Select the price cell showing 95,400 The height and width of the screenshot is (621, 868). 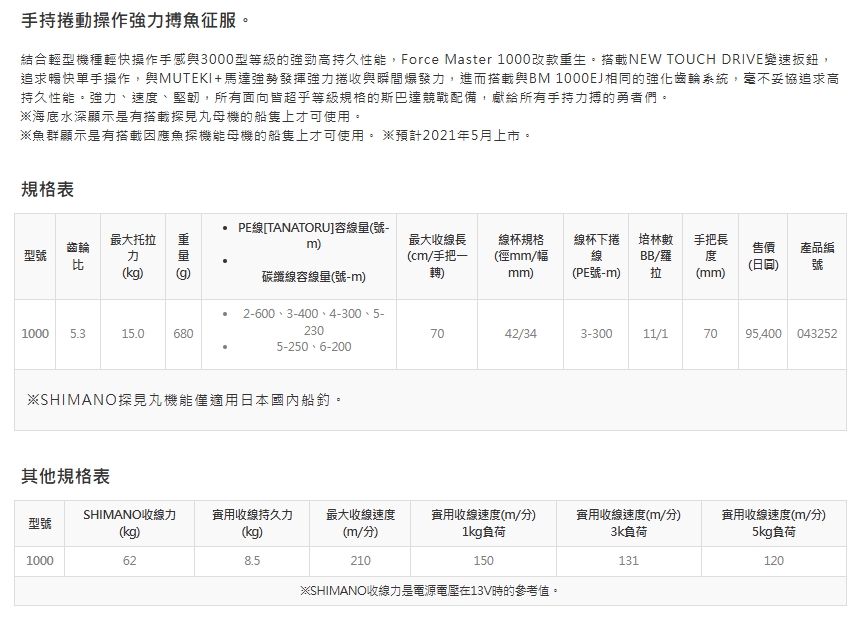point(764,334)
